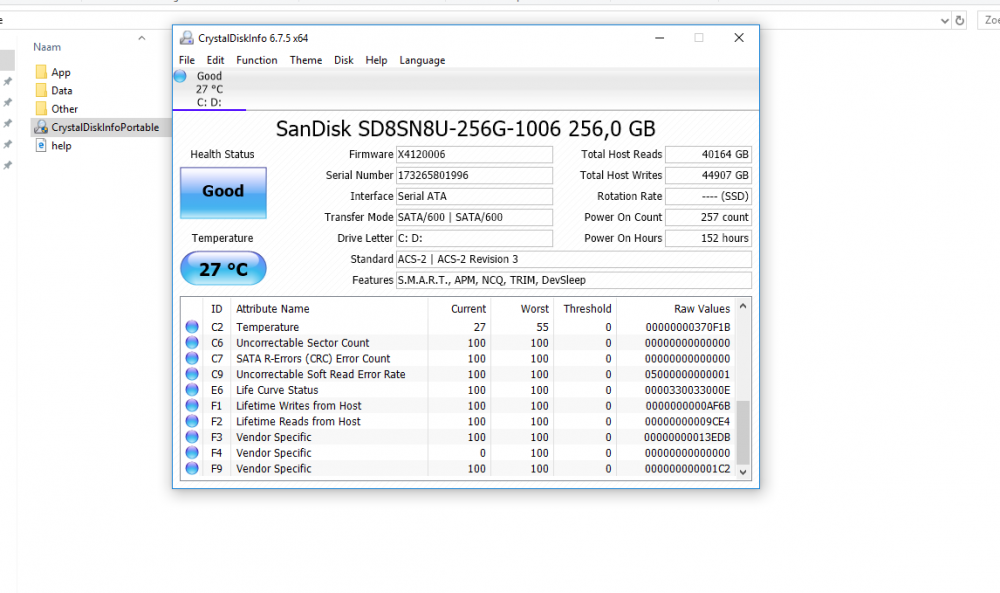Click the status orb for Life Curve Status
This screenshot has width=1000, height=593.
(192, 390)
